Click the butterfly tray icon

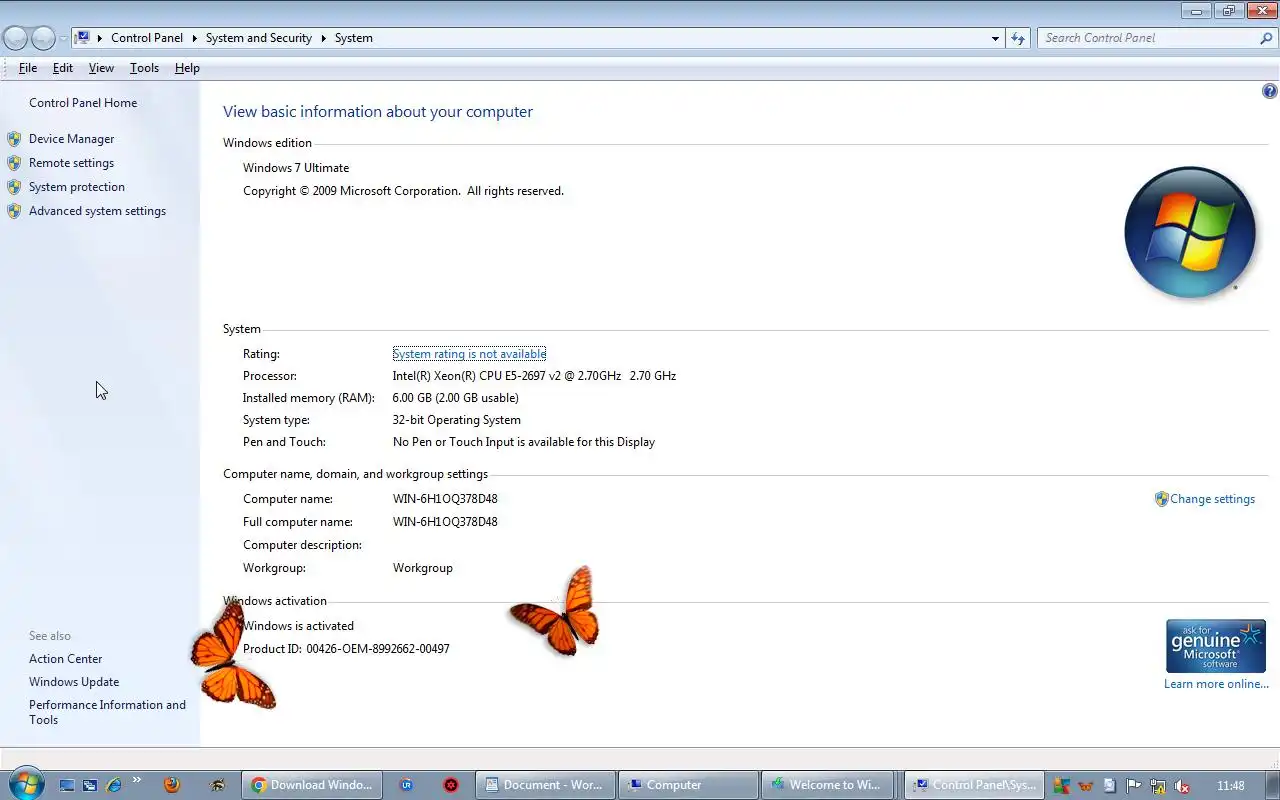coord(1085,786)
